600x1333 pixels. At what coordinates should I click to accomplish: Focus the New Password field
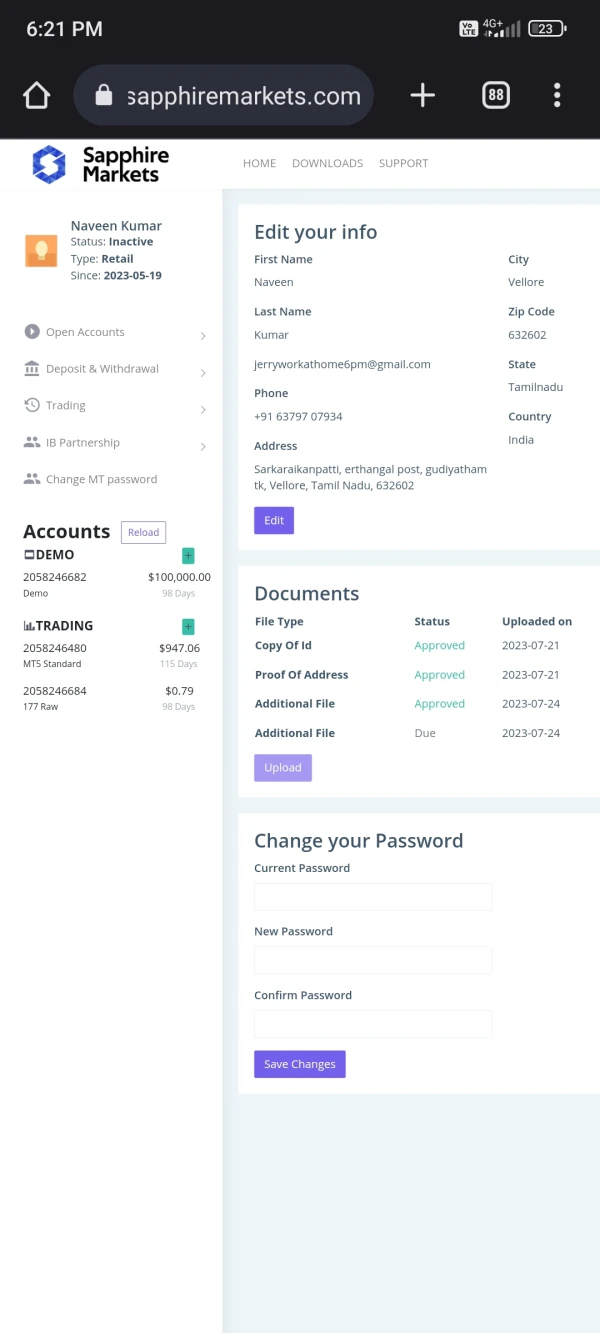[x=373, y=960]
